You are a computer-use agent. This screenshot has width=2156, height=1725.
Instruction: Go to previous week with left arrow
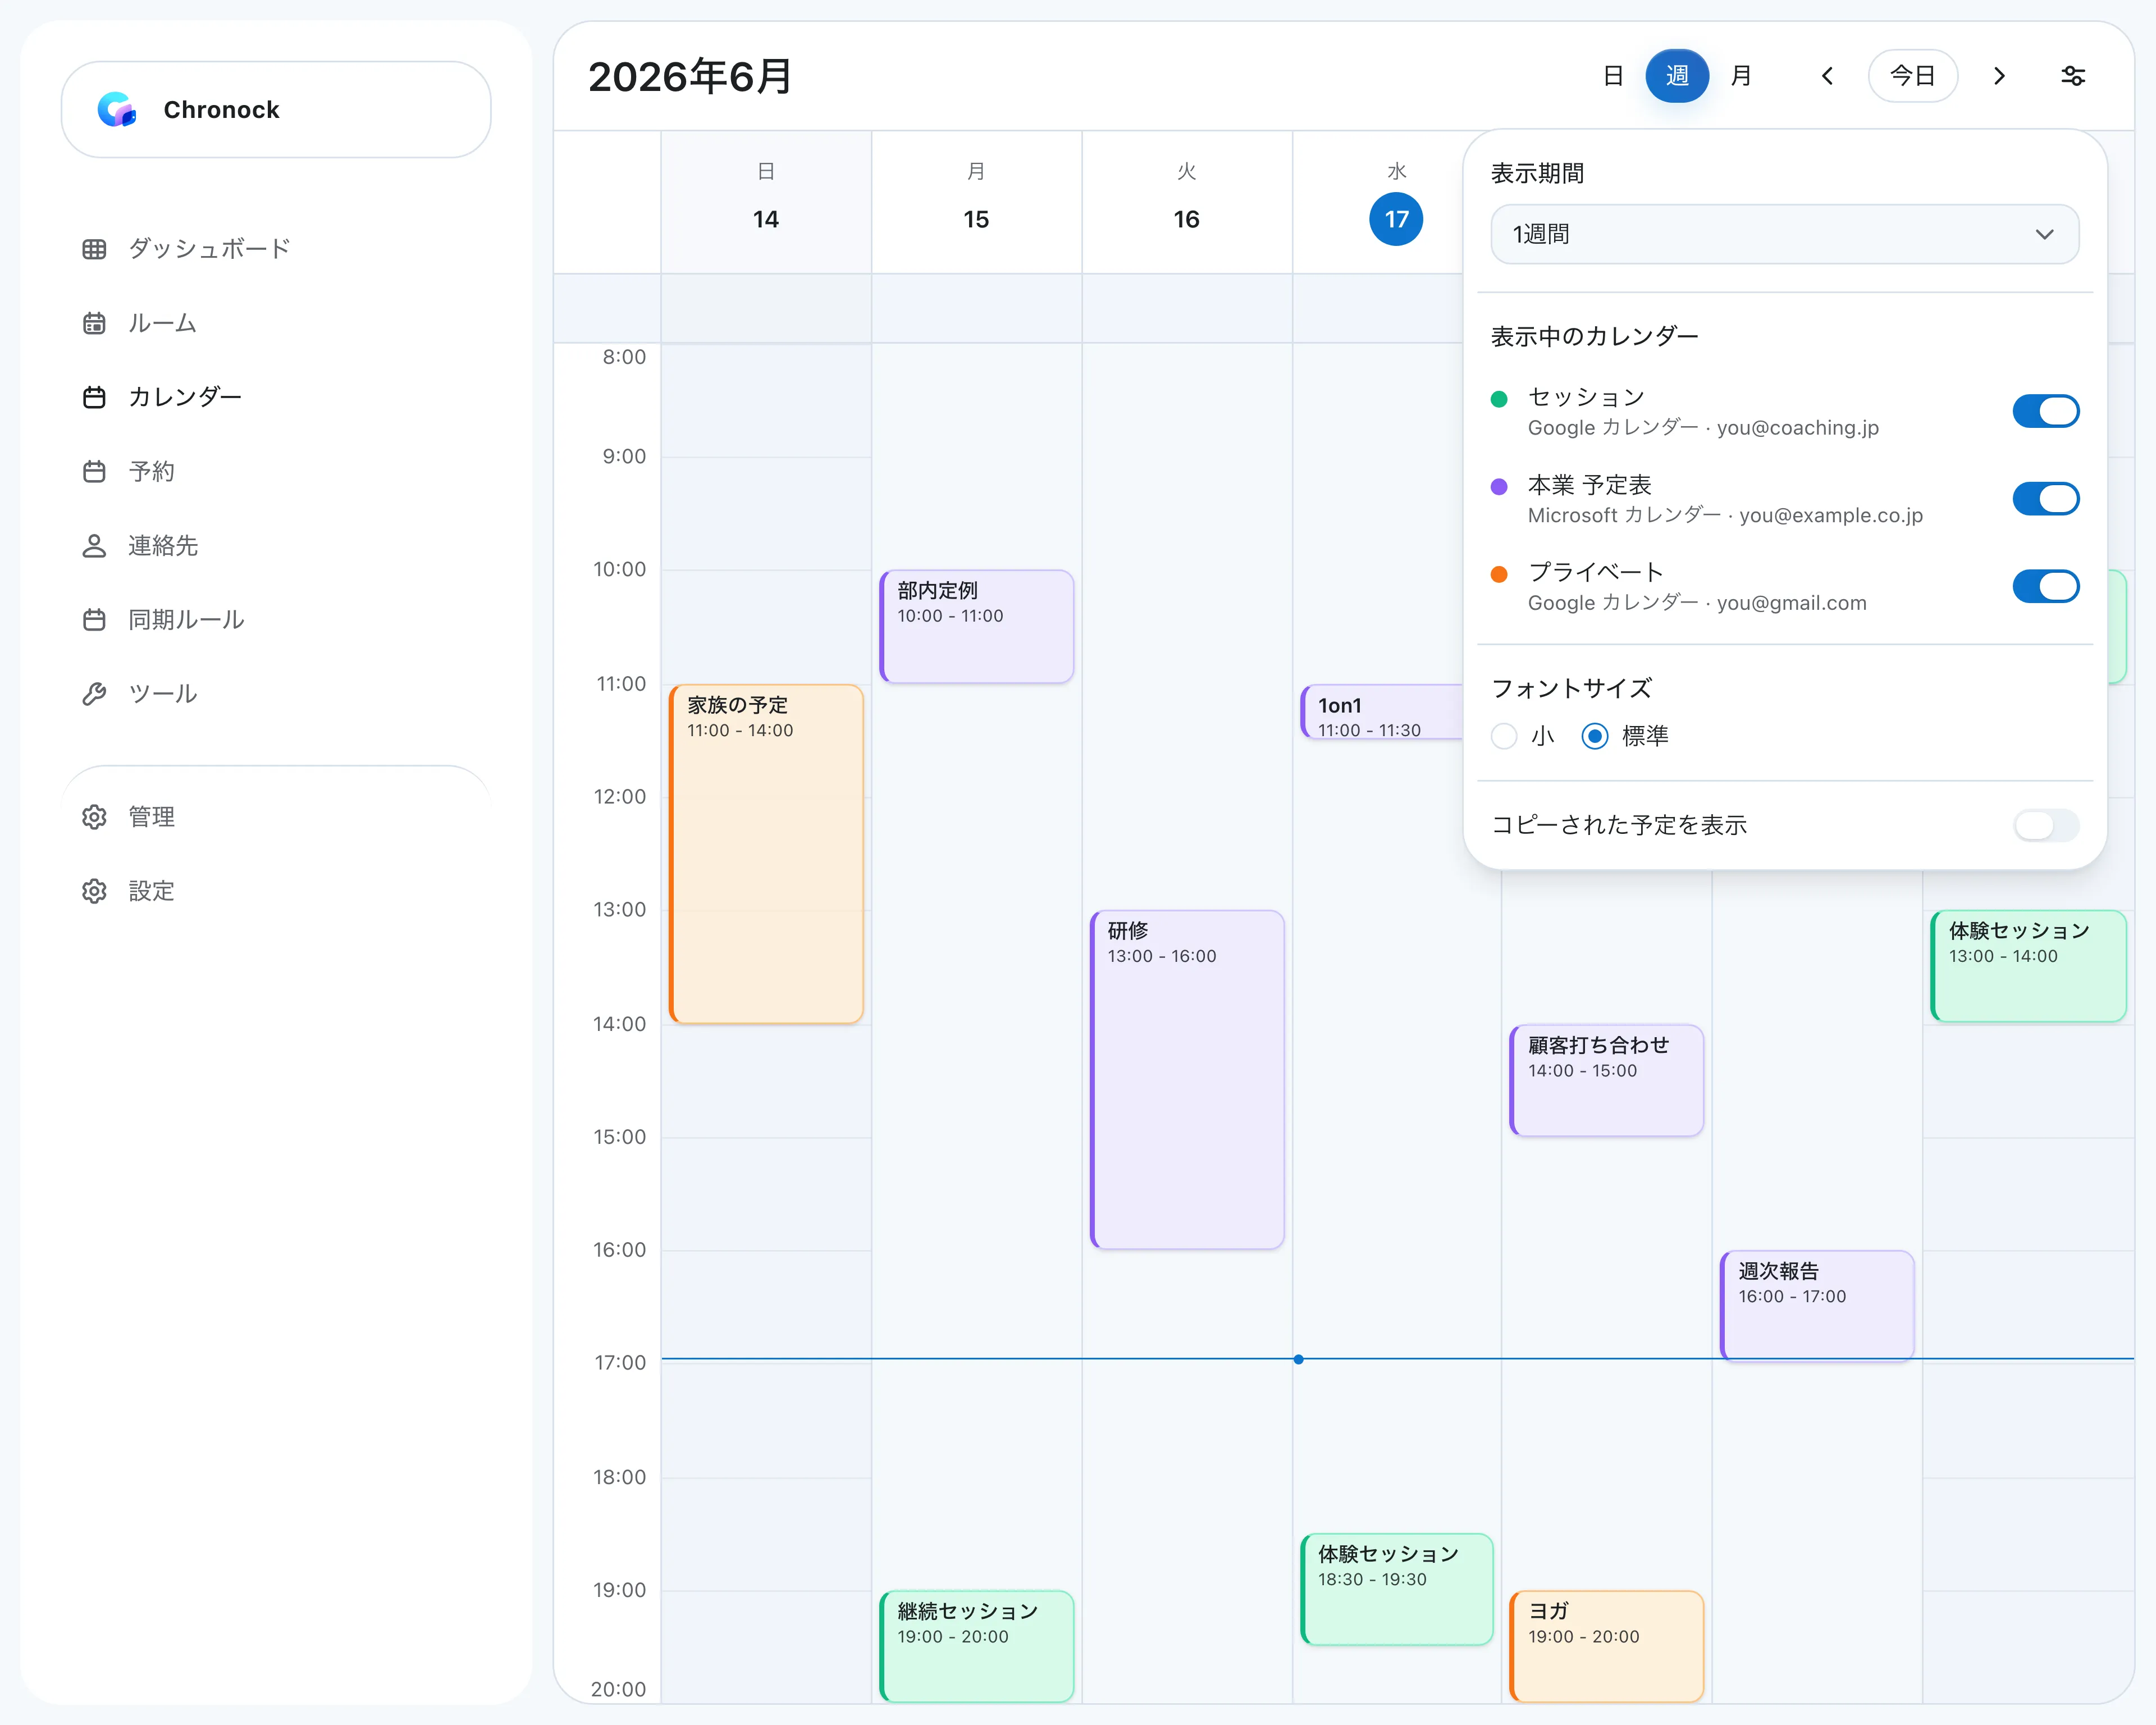tap(1827, 76)
